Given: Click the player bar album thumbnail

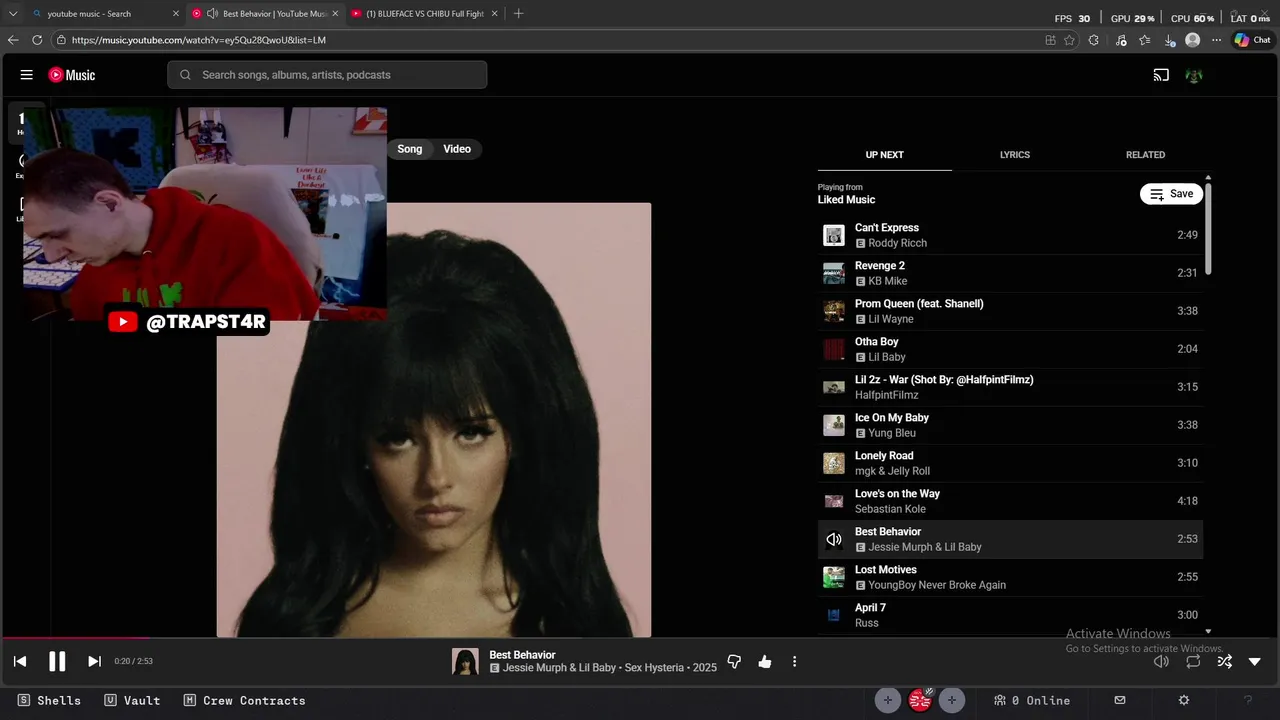Looking at the screenshot, I should (x=465, y=661).
